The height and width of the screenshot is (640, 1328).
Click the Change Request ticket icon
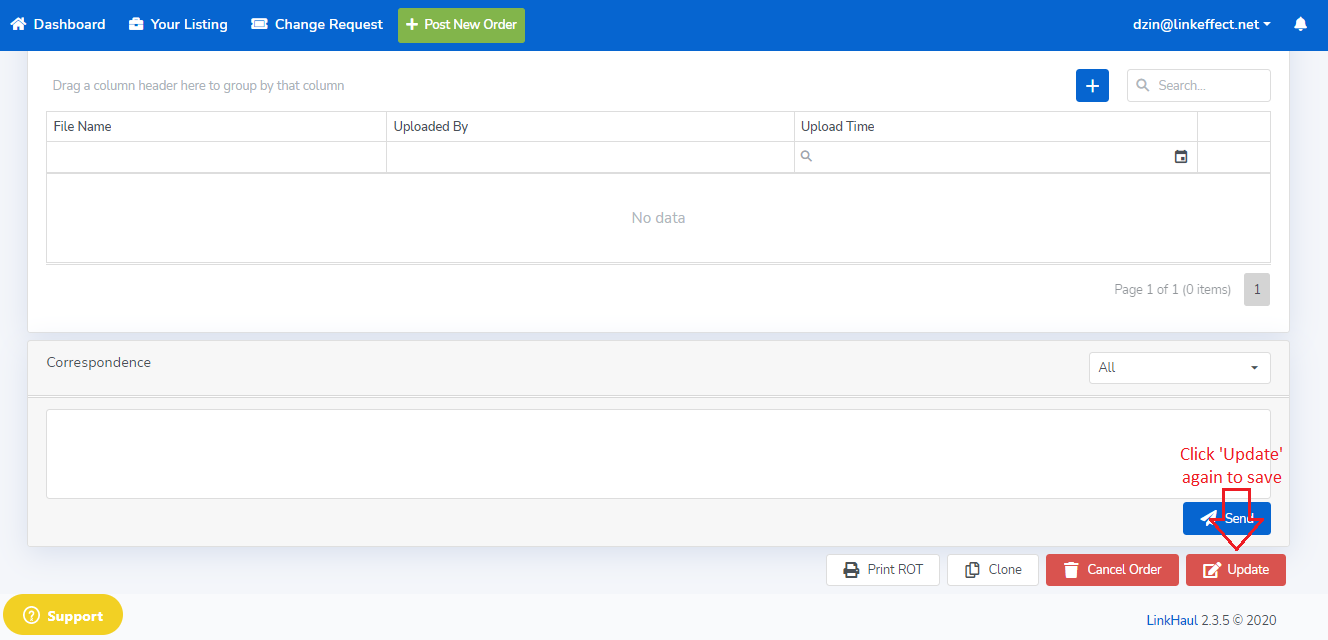259,24
